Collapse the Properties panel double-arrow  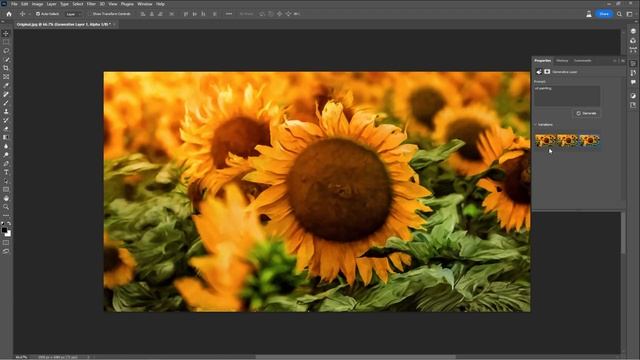tap(615, 60)
